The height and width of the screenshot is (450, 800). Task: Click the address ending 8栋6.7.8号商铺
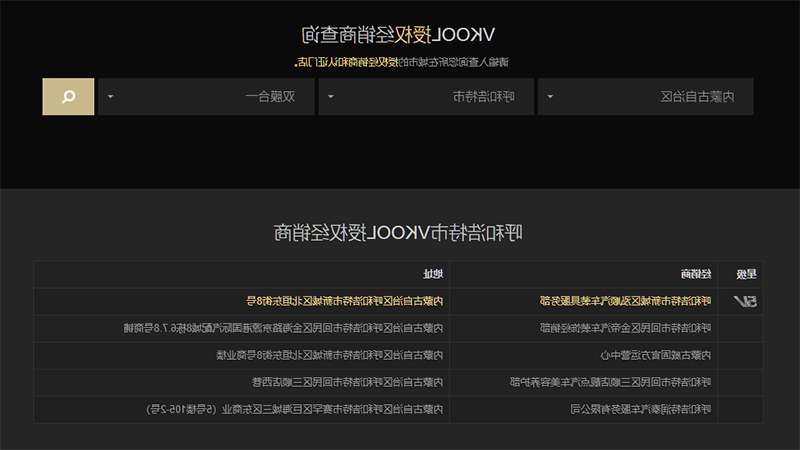point(283,328)
